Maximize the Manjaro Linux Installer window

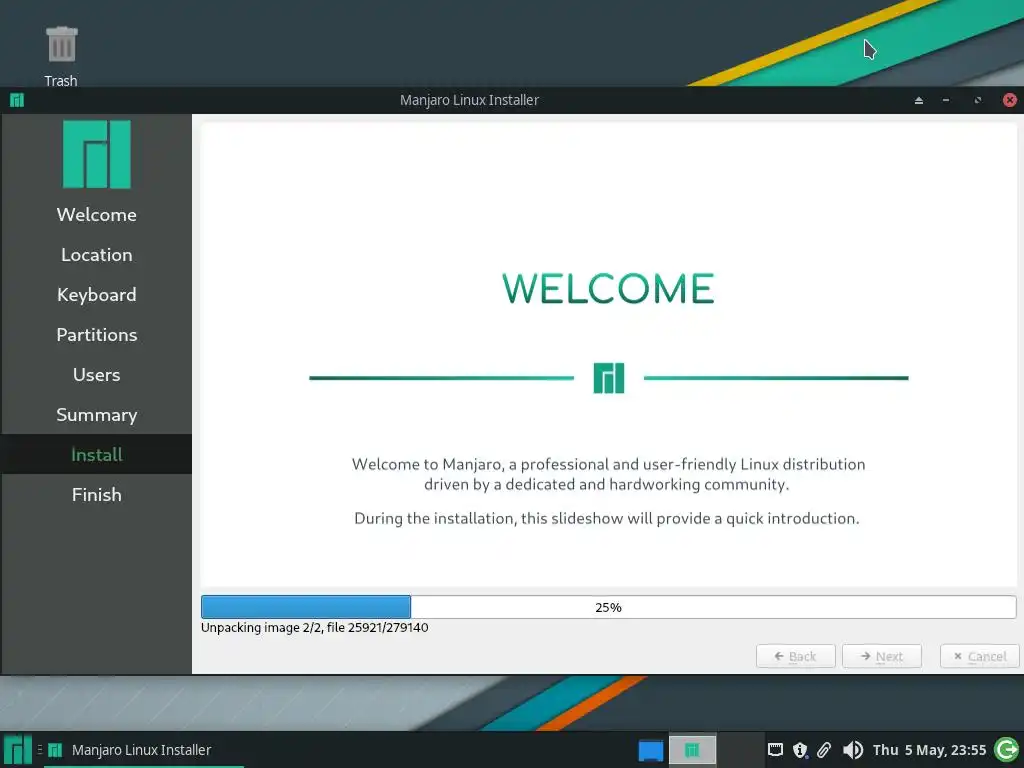[978, 100]
